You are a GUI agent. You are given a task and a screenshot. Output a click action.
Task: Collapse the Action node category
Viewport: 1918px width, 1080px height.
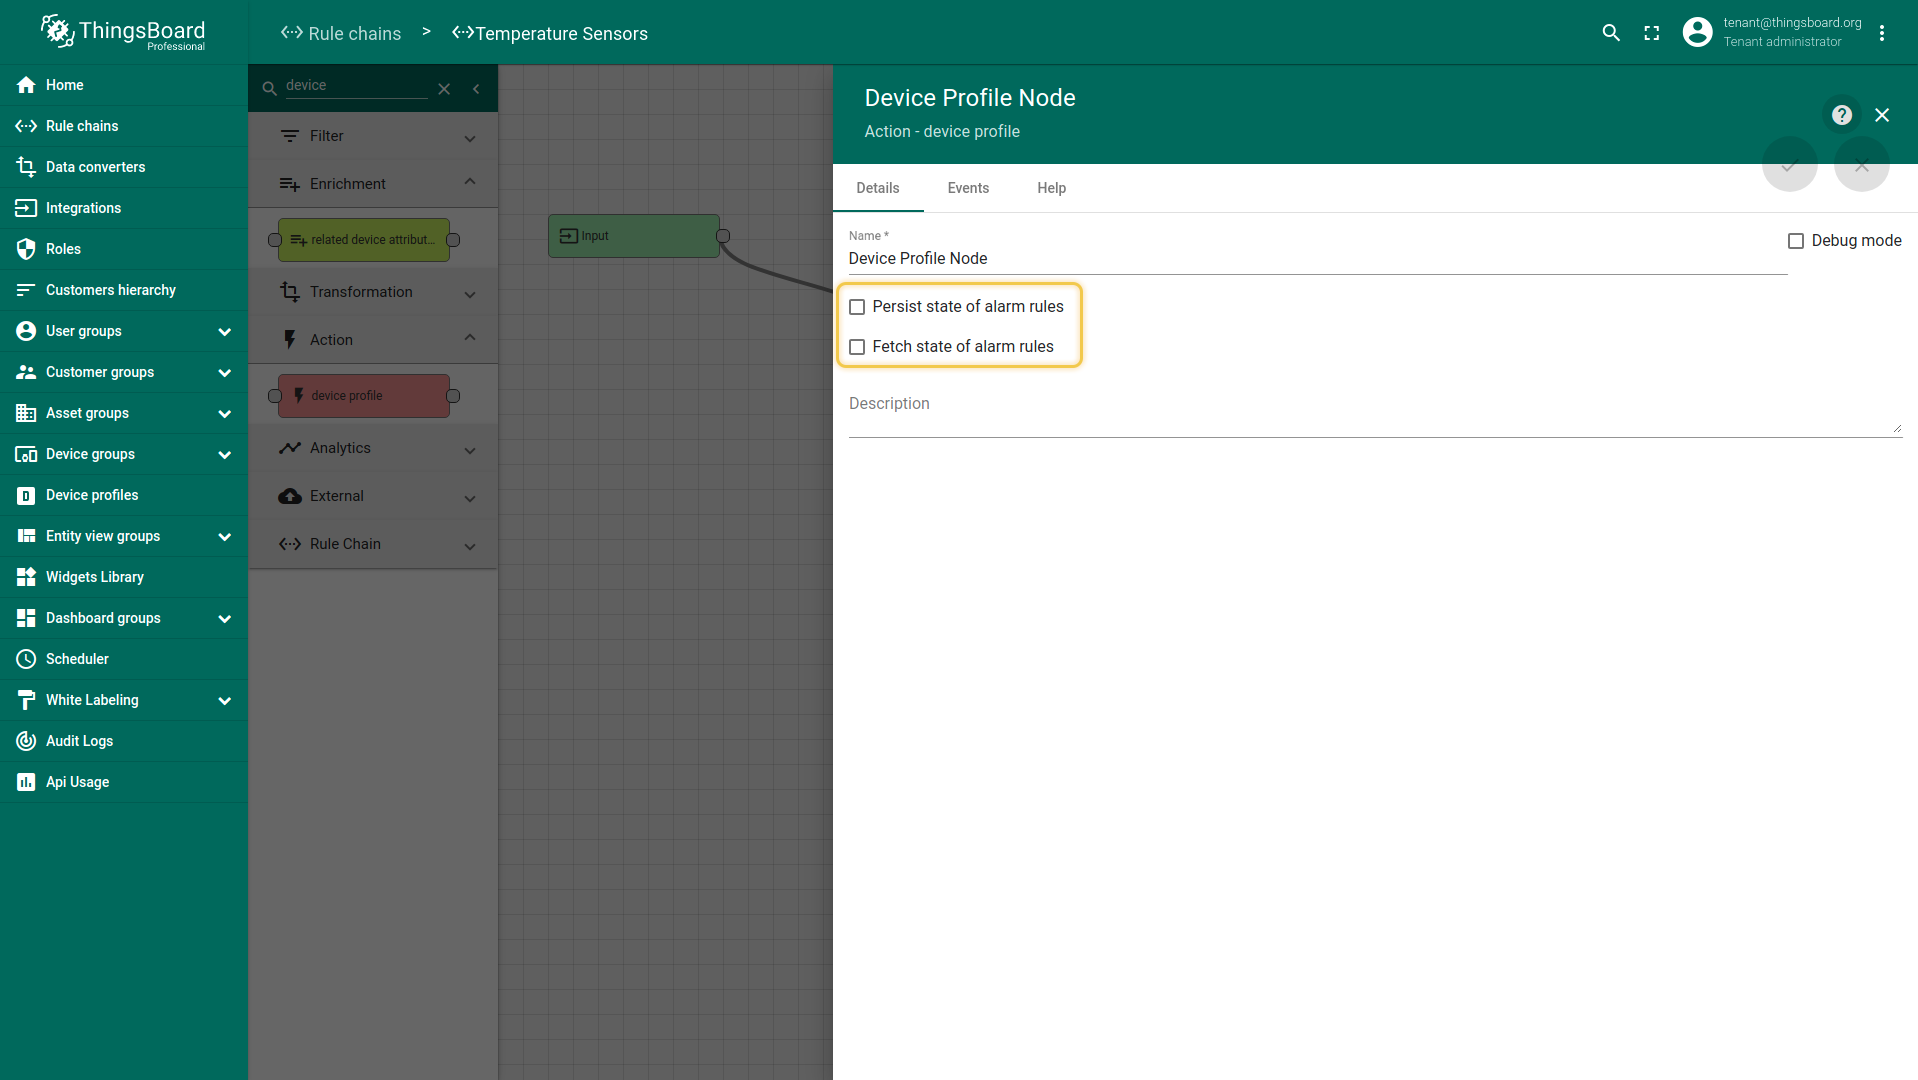(373, 340)
